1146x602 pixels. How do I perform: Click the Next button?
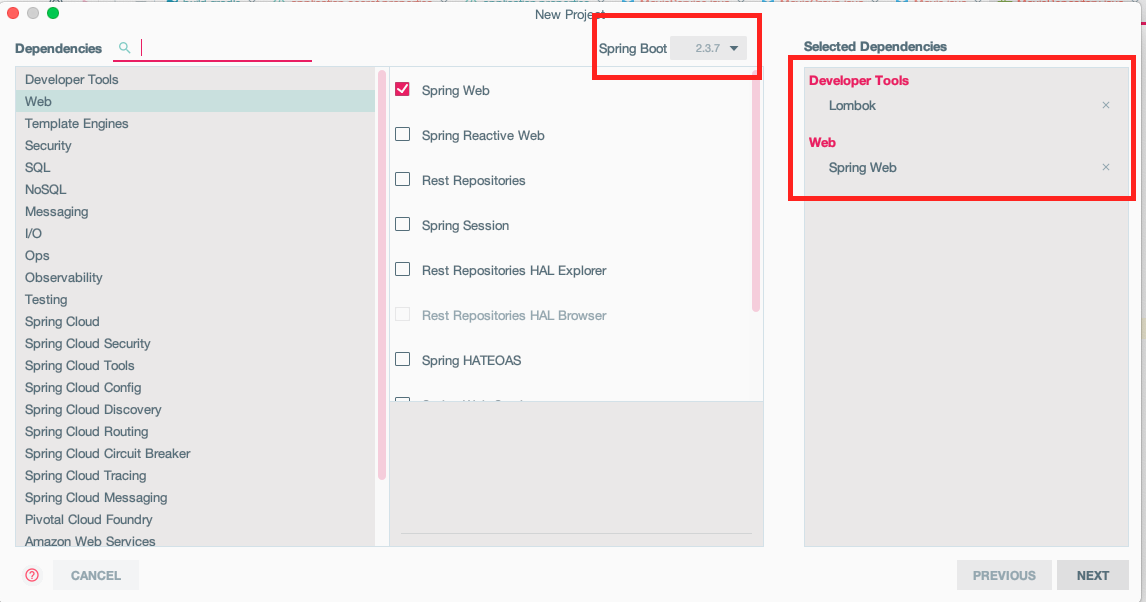tap(1093, 575)
